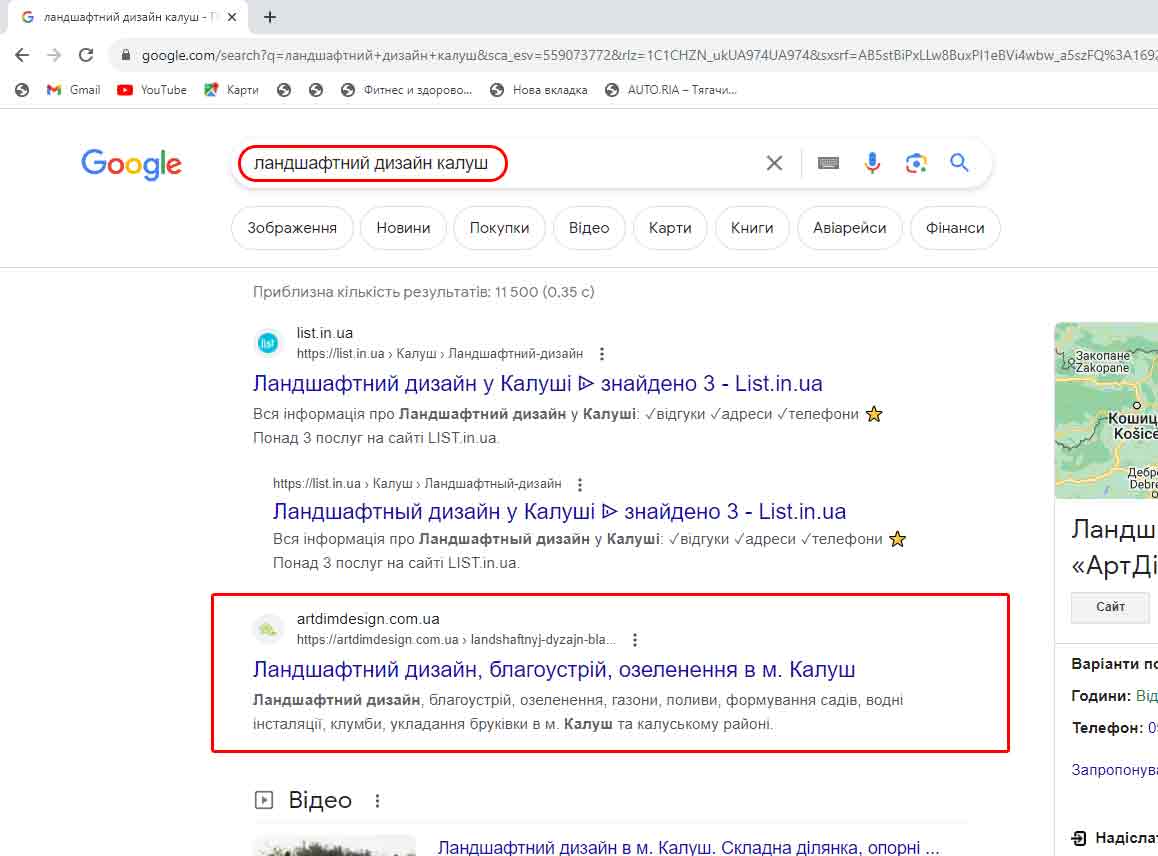Reload the current page
1158x856 pixels.
point(86,55)
